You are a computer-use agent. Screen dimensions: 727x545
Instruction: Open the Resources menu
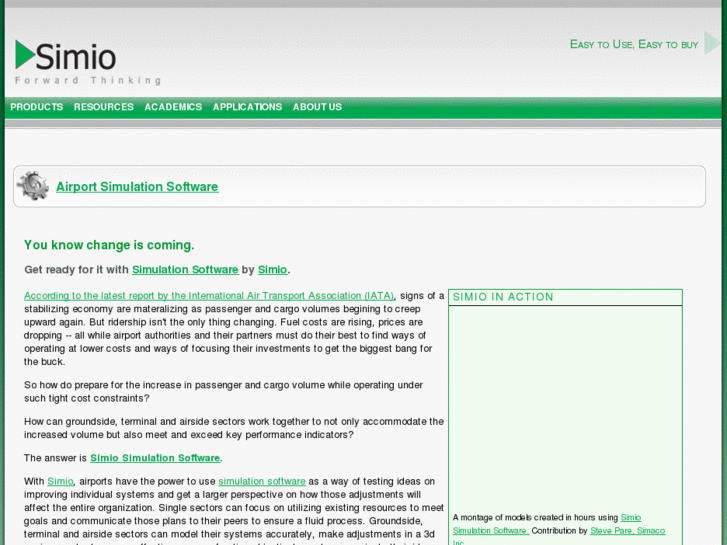[x=104, y=107]
